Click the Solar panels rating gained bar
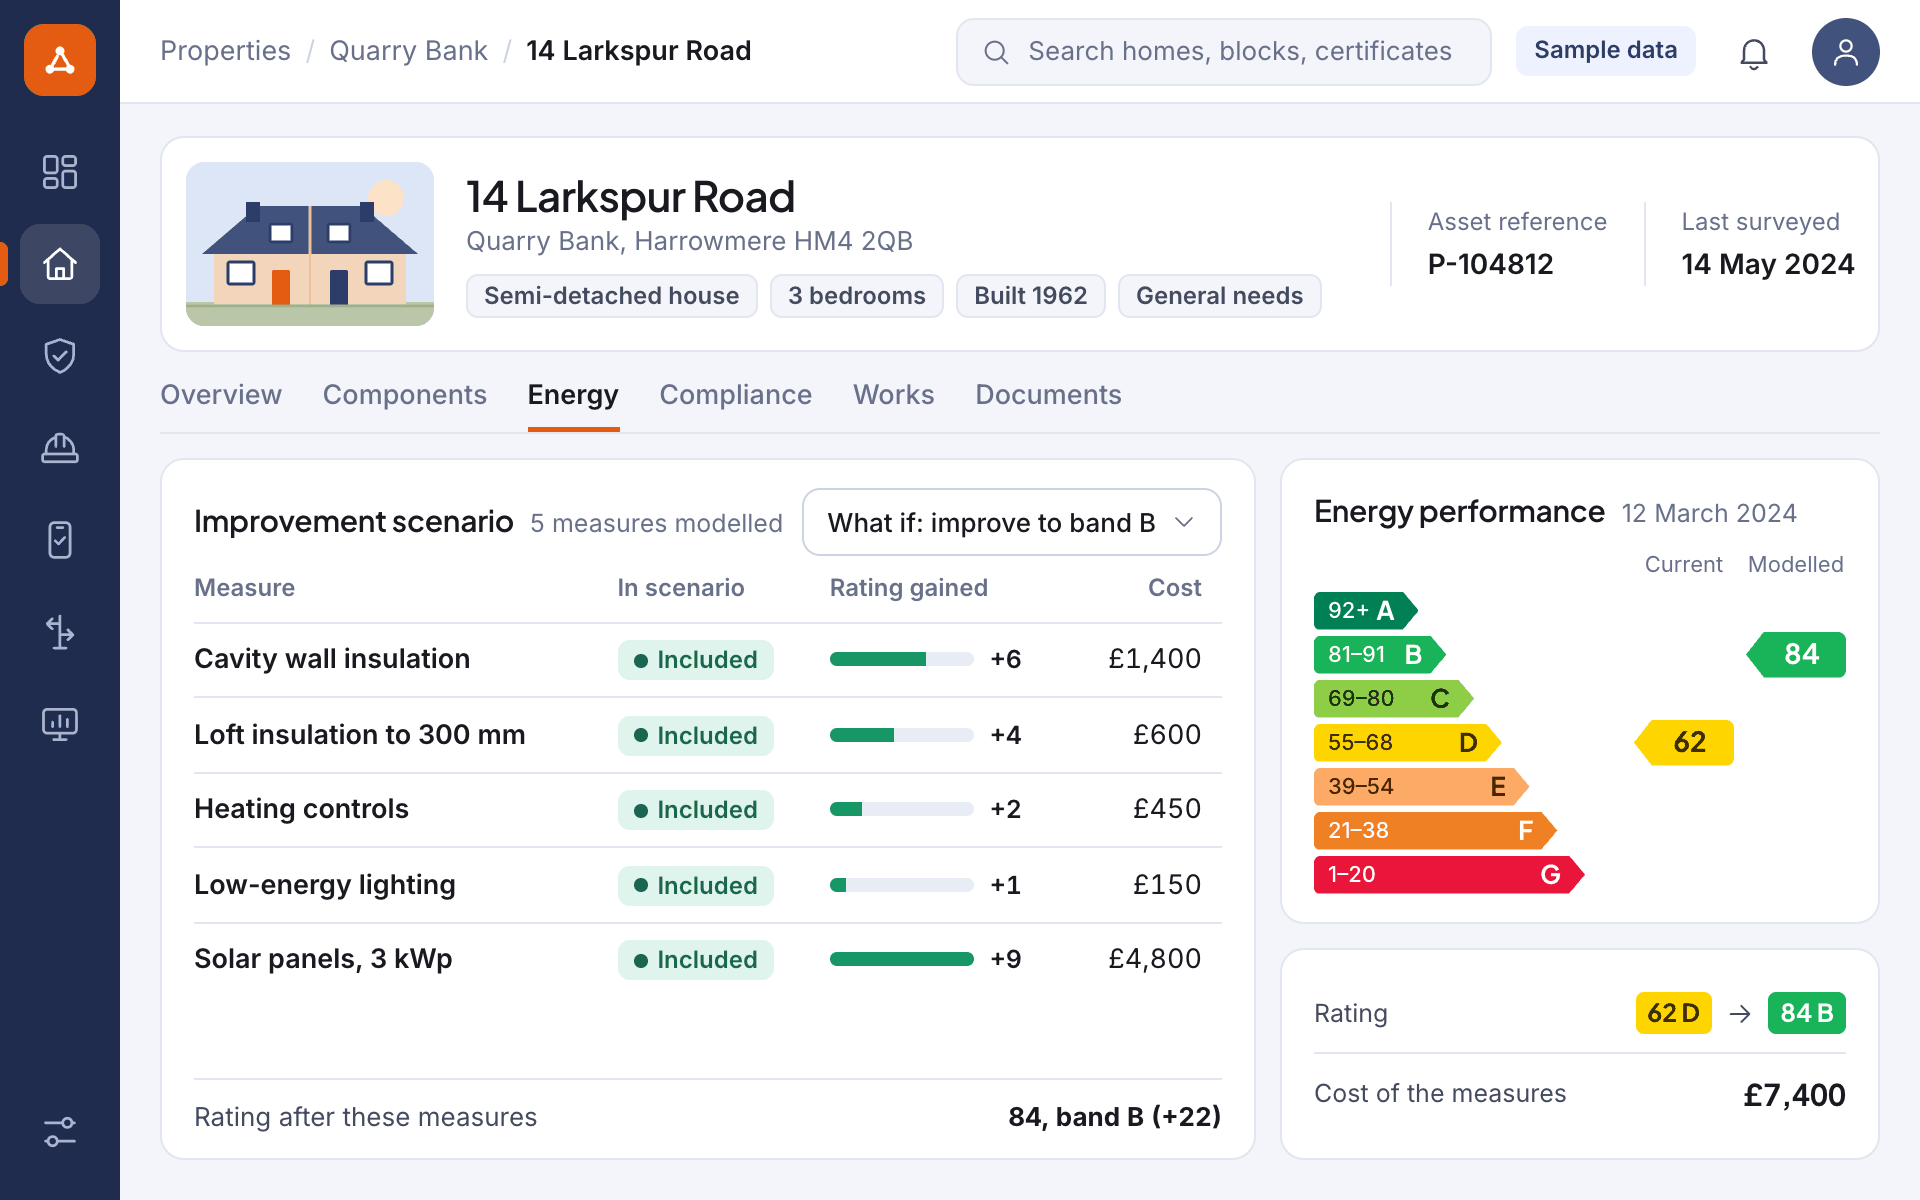Image resolution: width=1920 pixels, height=1200 pixels. (x=902, y=959)
